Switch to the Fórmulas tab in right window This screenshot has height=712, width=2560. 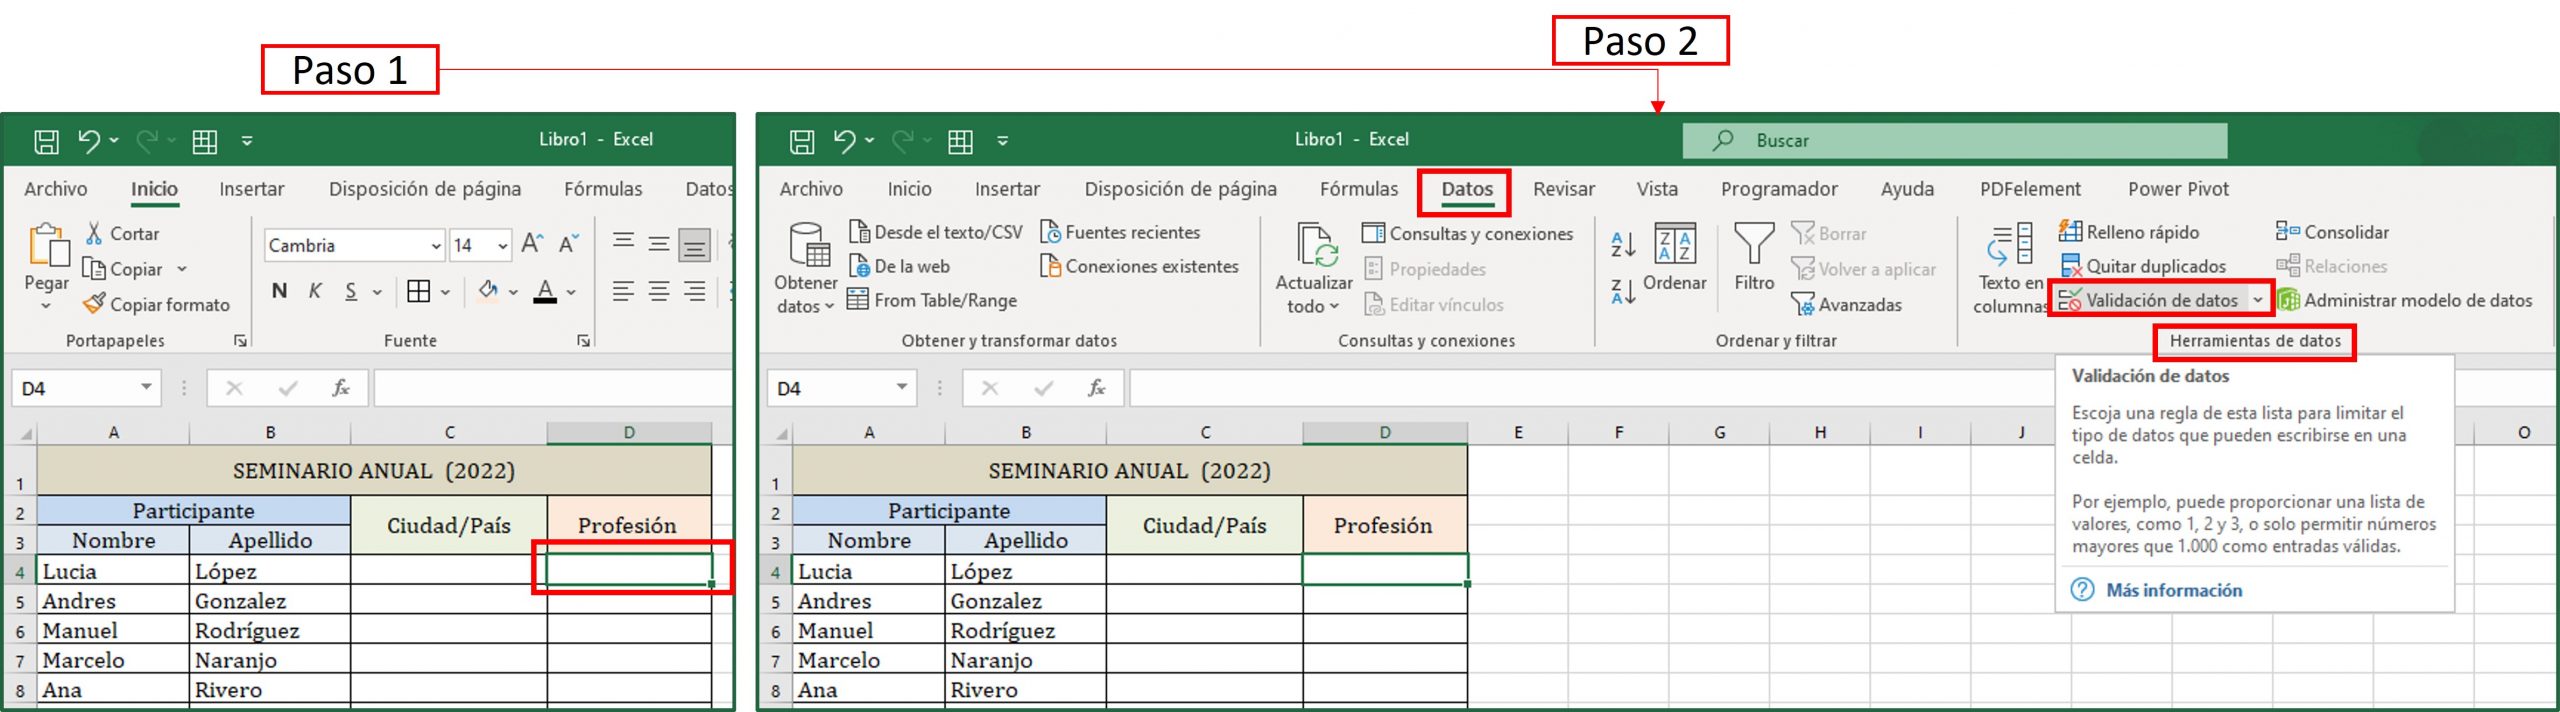[1359, 189]
